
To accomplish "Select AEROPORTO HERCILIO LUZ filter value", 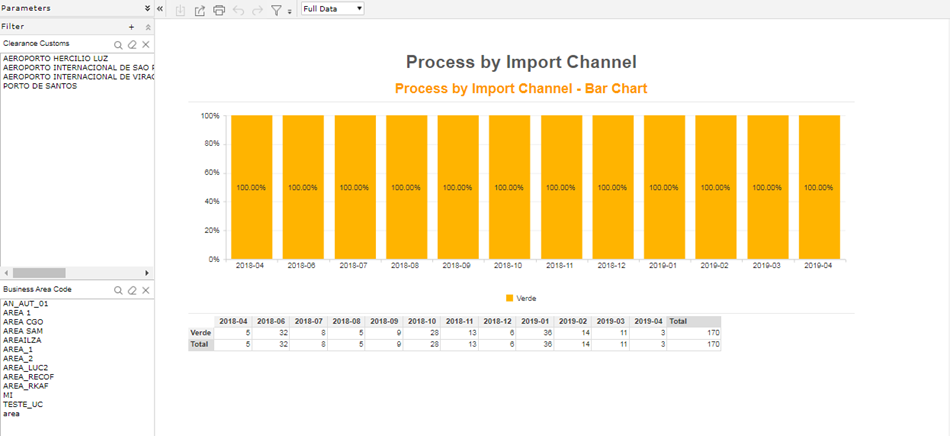I will click(56, 59).
